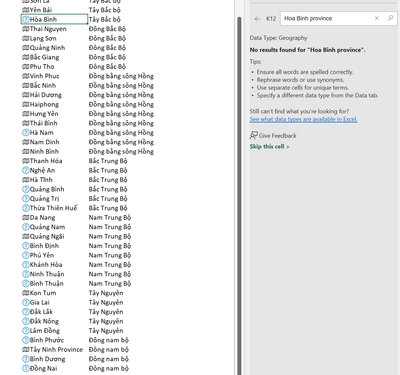Viewport: 400px width, 375px height.
Task: Click the question mark icon beside Hà Nam
Action: pyautogui.click(x=26, y=133)
